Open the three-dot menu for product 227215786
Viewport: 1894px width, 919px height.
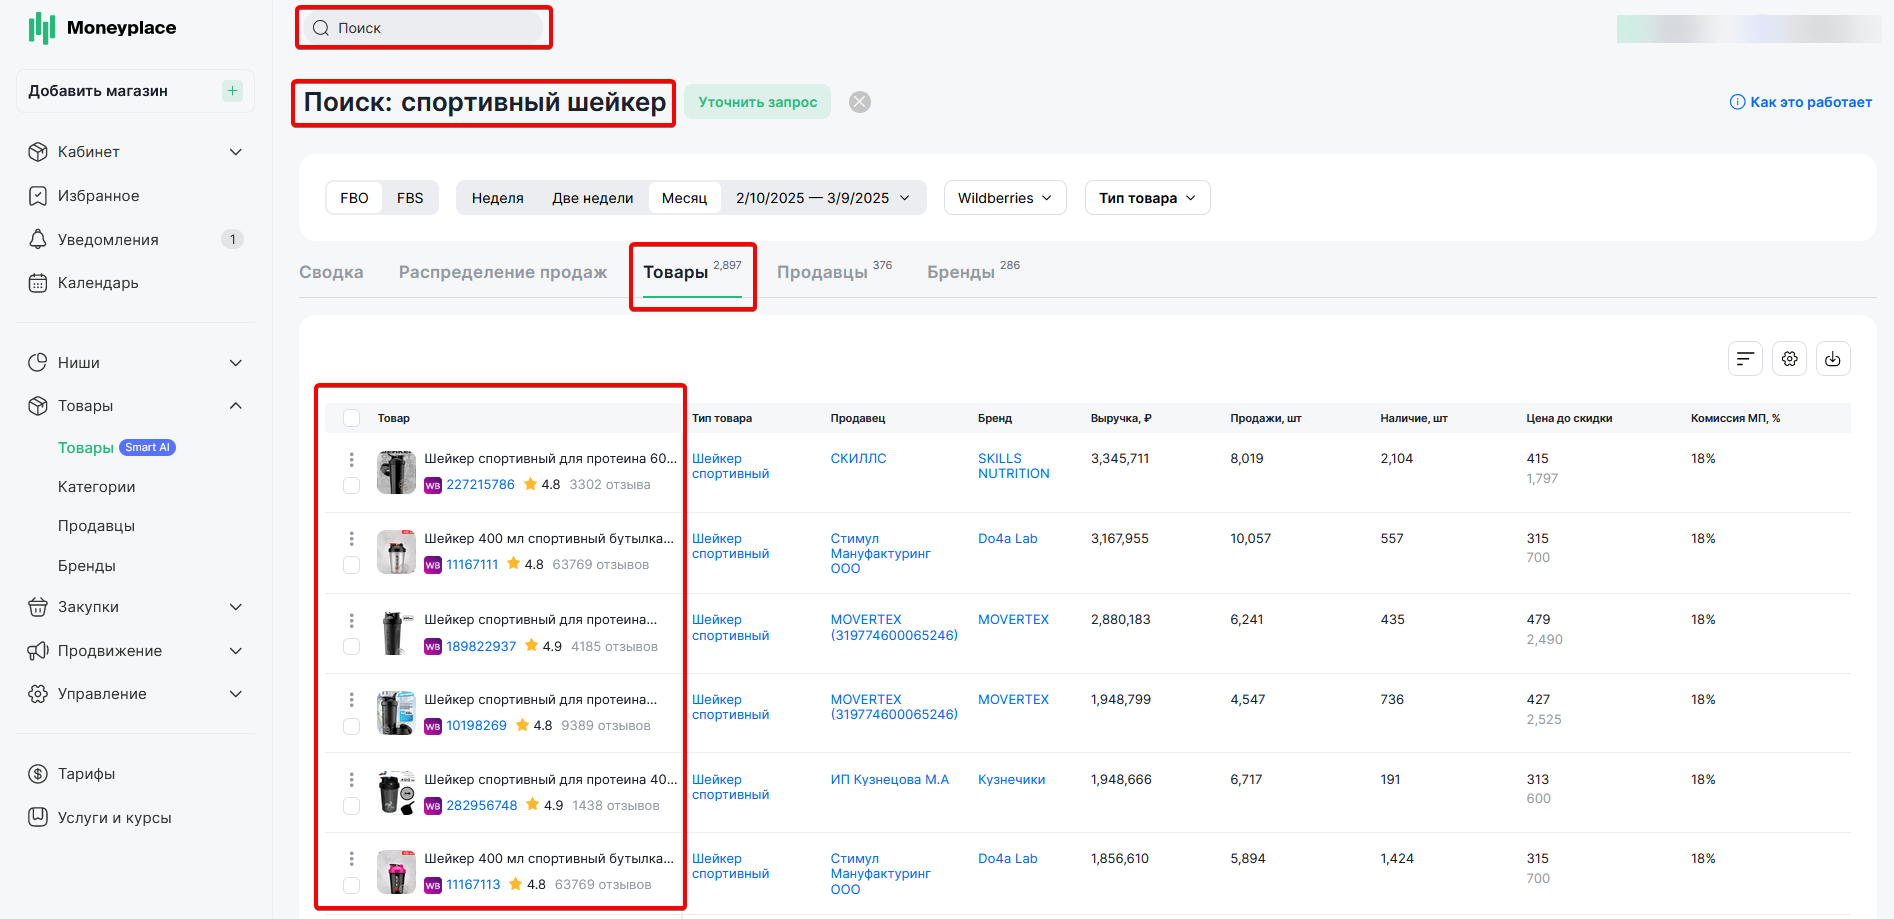tap(351, 459)
